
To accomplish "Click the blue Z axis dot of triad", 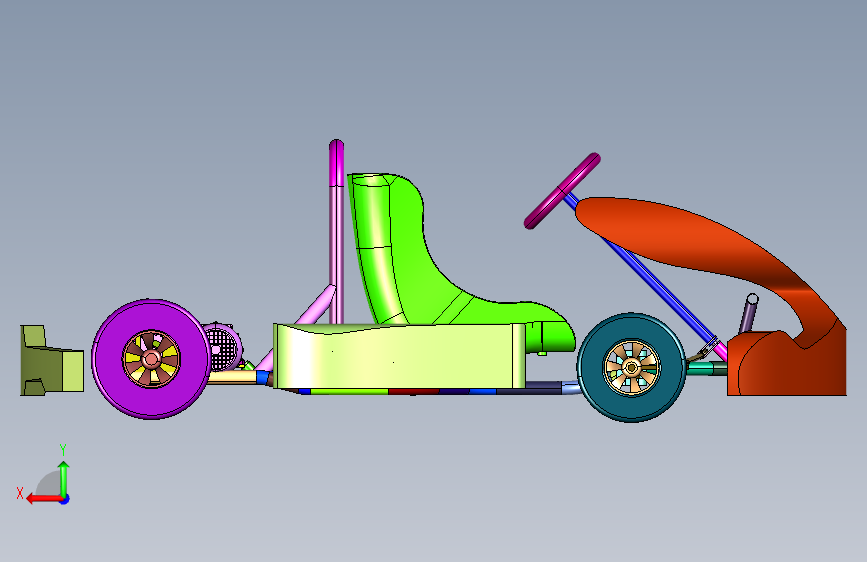I will pyautogui.click(x=65, y=499).
